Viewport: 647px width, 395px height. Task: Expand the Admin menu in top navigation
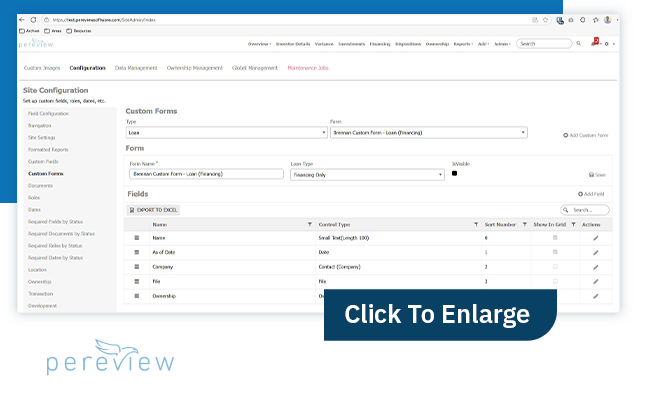[x=502, y=44]
